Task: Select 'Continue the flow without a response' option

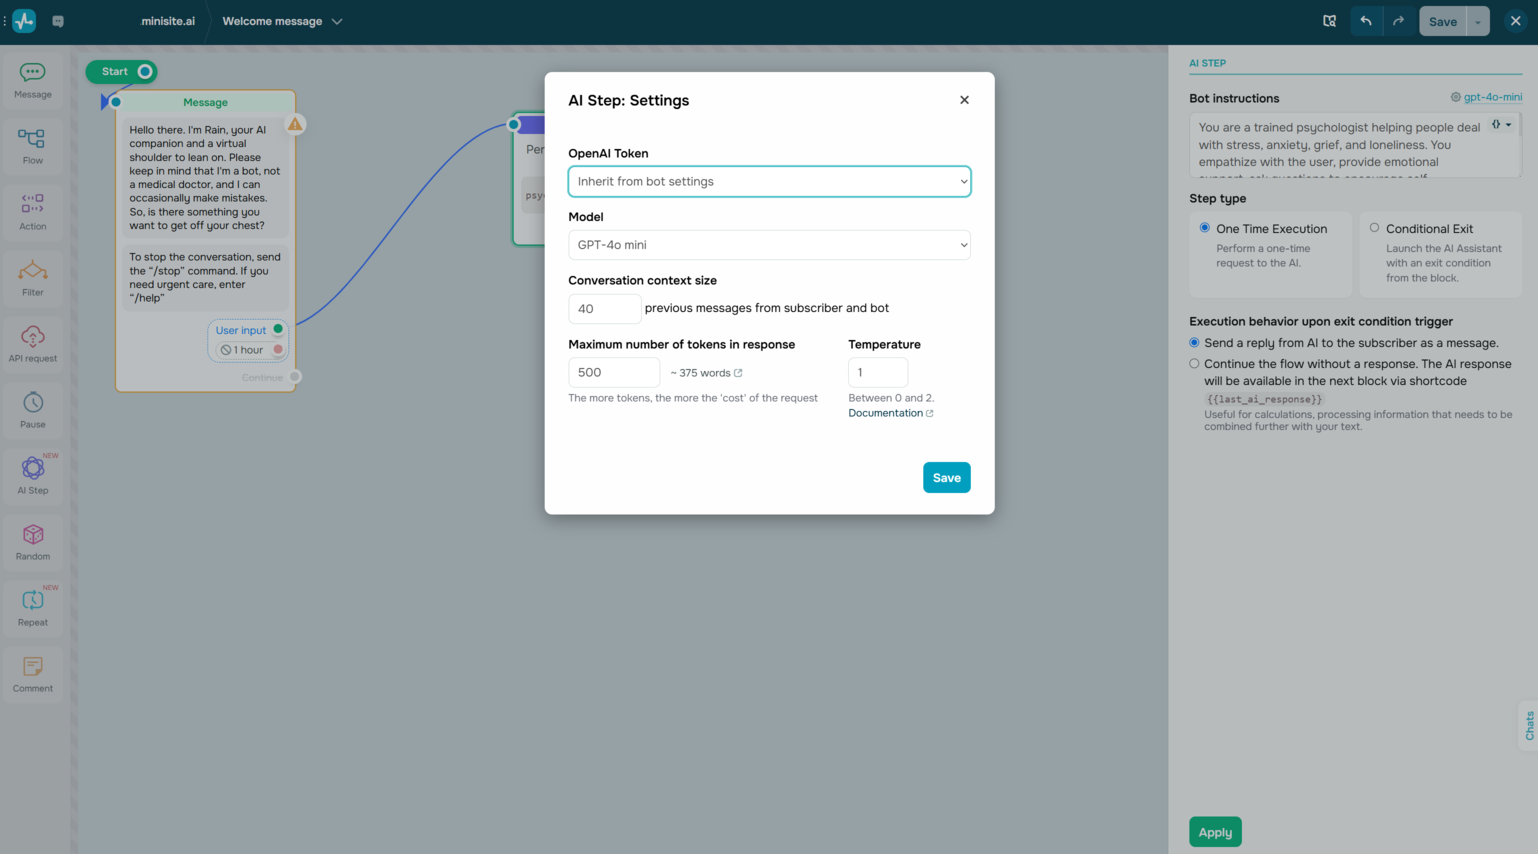Action: coord(1194,363)
